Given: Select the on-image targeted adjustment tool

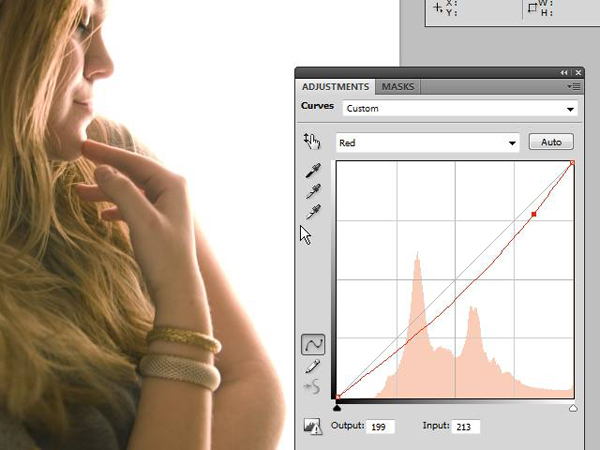Looking at the screenshot, I should pos(311,142).
